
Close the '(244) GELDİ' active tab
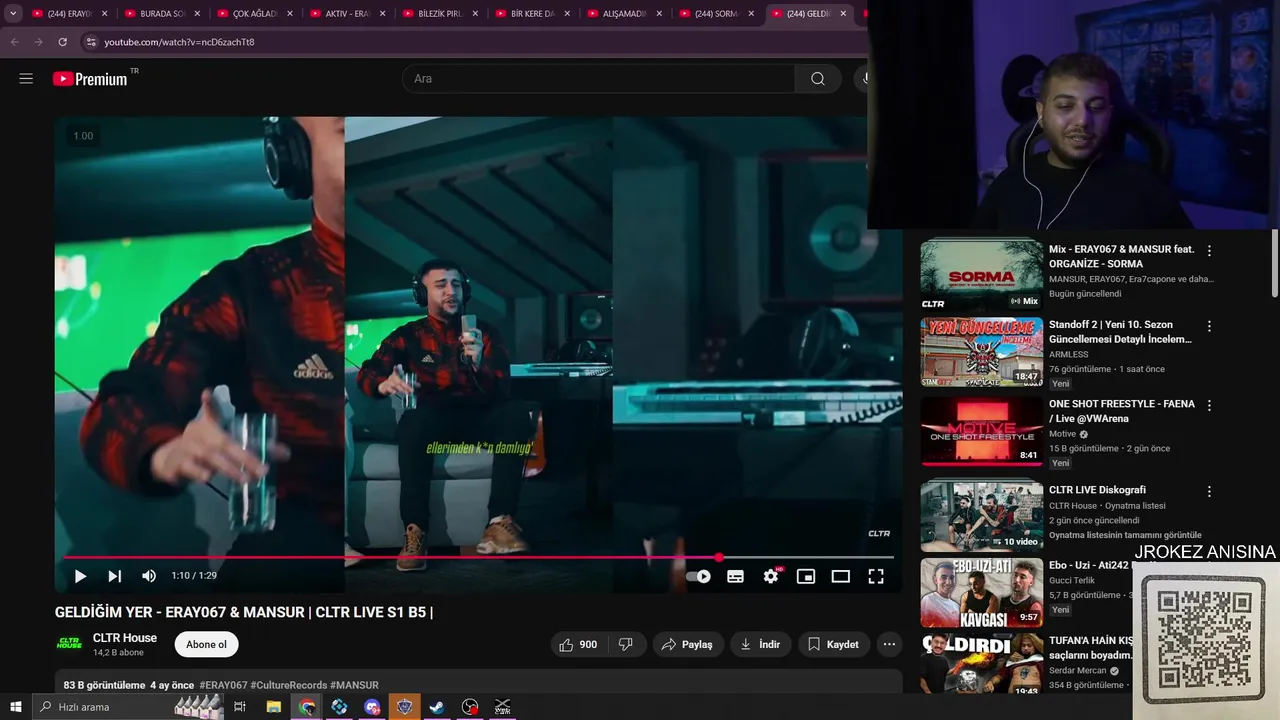[x=843, y=14]
